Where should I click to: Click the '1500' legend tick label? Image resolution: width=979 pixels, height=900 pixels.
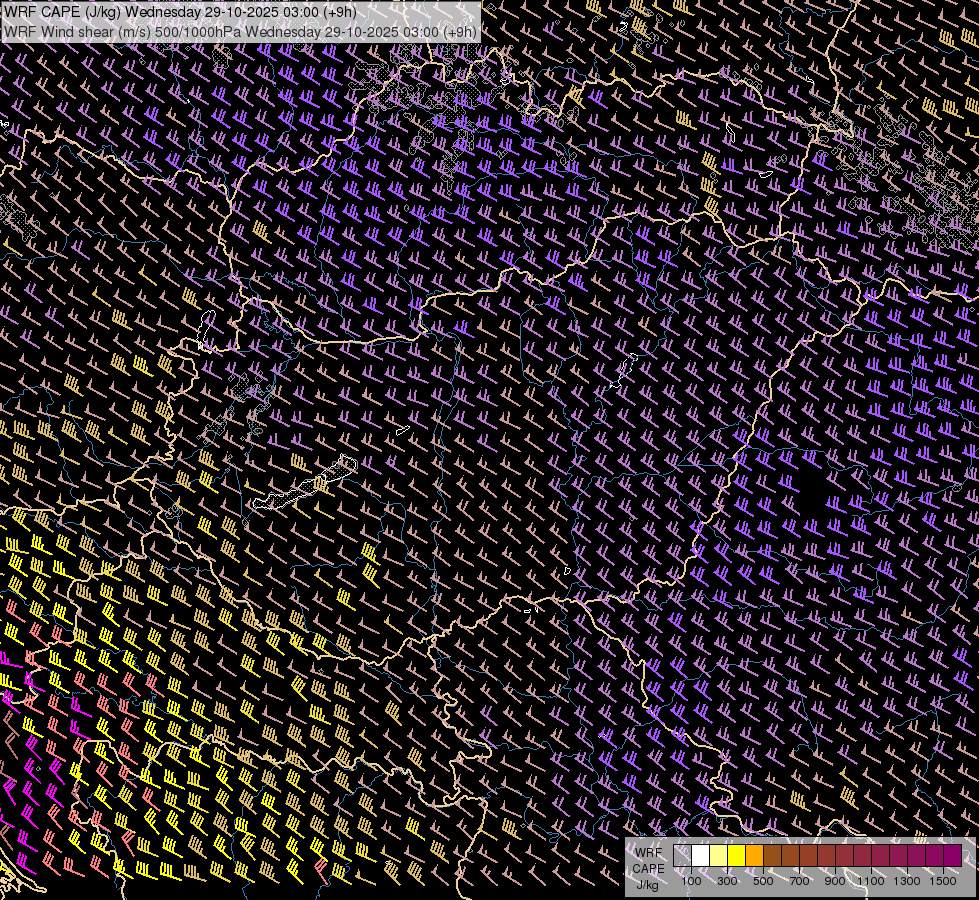pyautogui.click(x=943, y=881)
